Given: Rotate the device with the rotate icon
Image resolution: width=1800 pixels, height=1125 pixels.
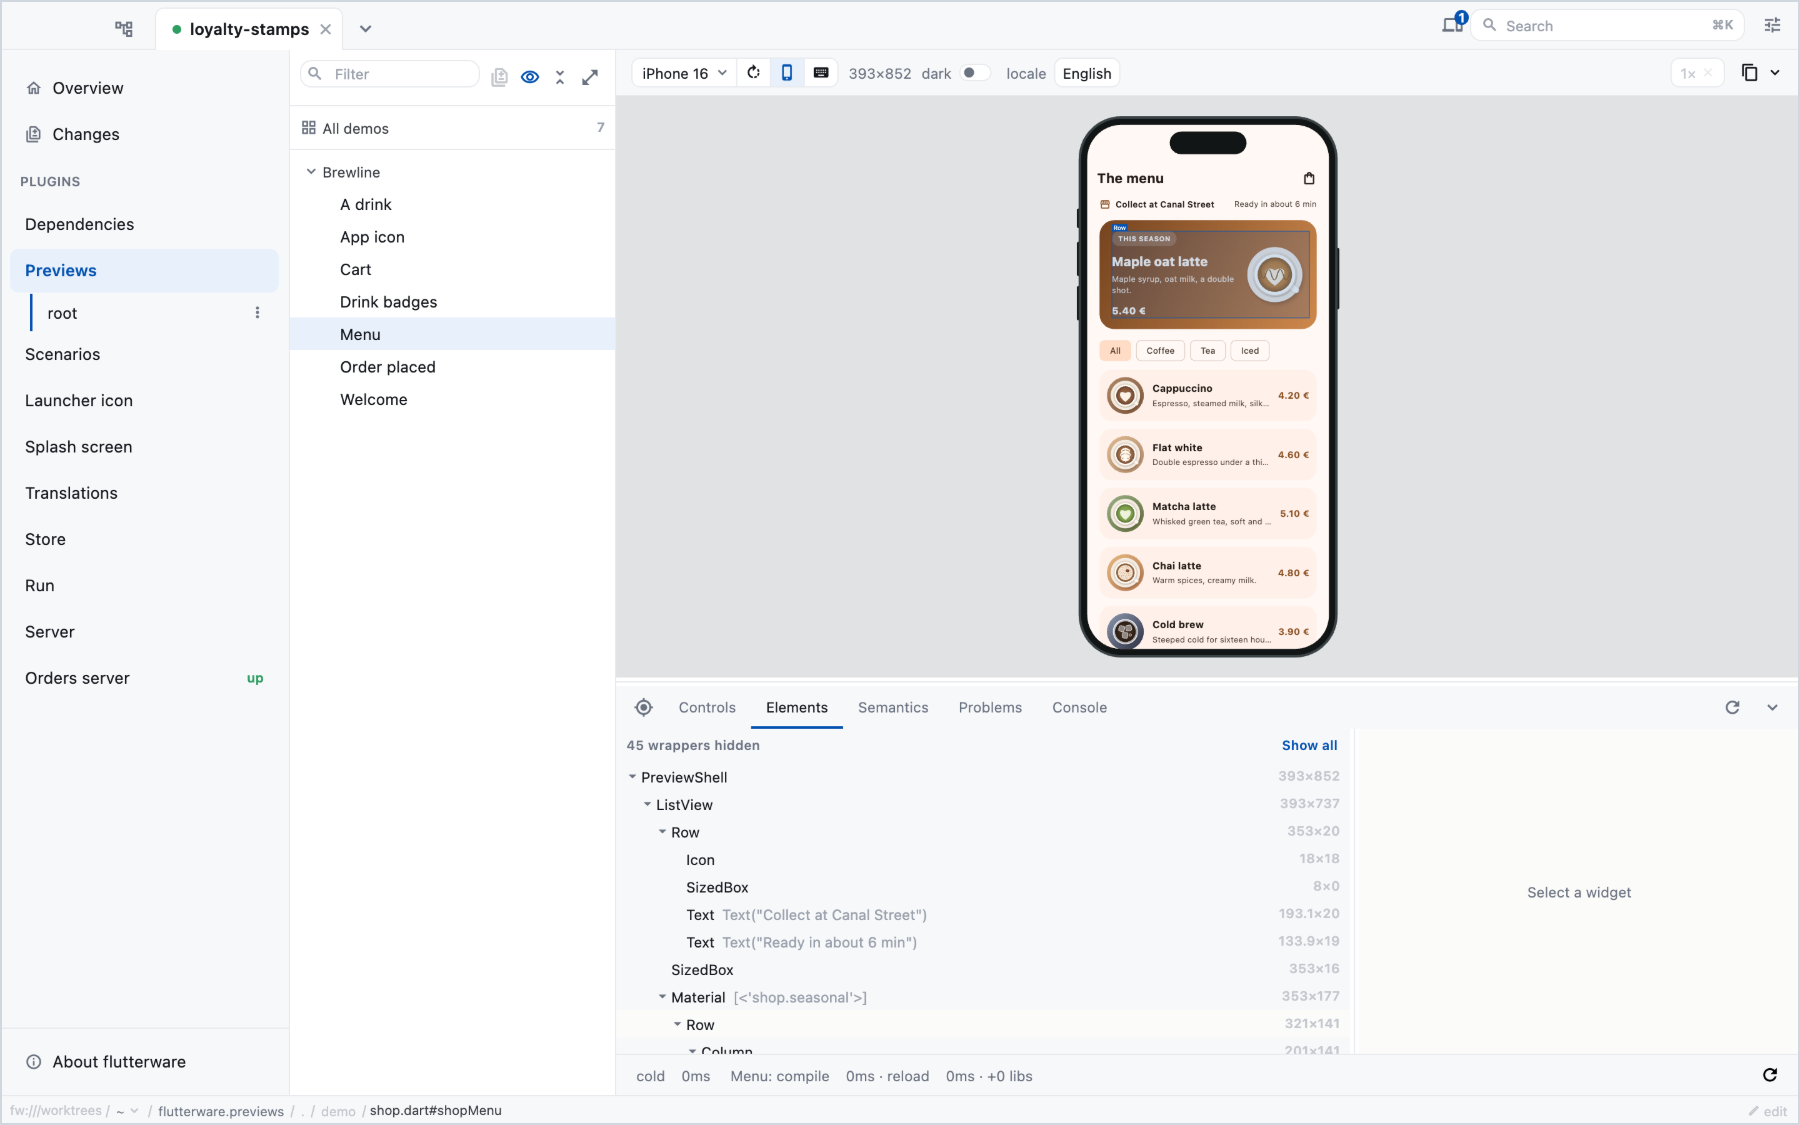Looking at the screenshot, I should (753, 73).
